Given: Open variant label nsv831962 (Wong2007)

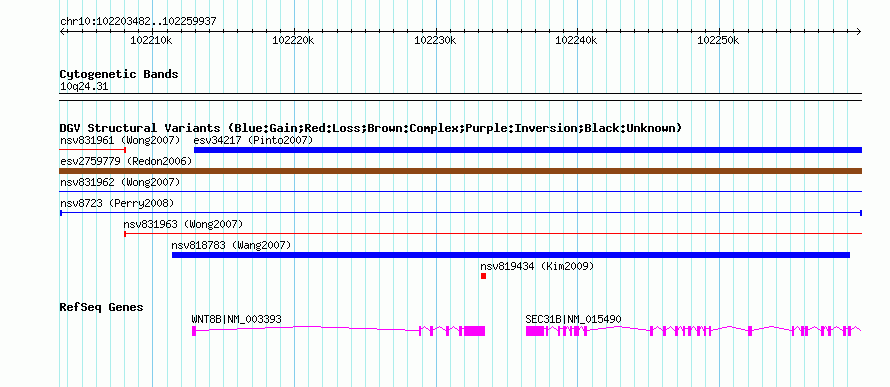Looking at the screenshot, I should pos(120,182).
